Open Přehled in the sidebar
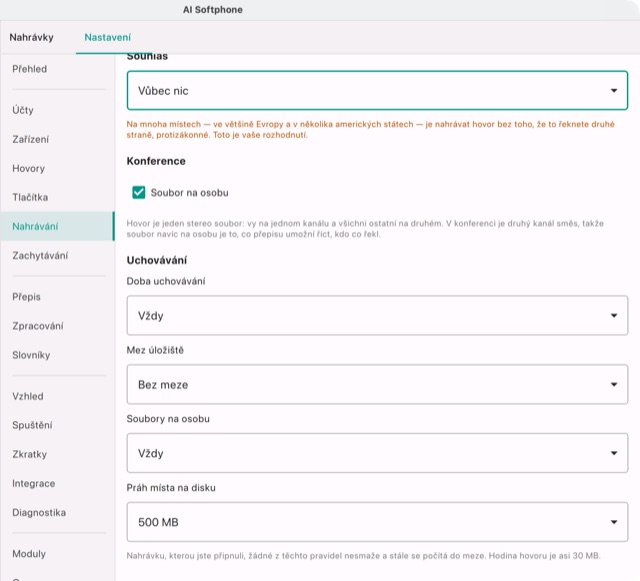The width and height of the screenshot is (640, 581). (x=29, y=69)
